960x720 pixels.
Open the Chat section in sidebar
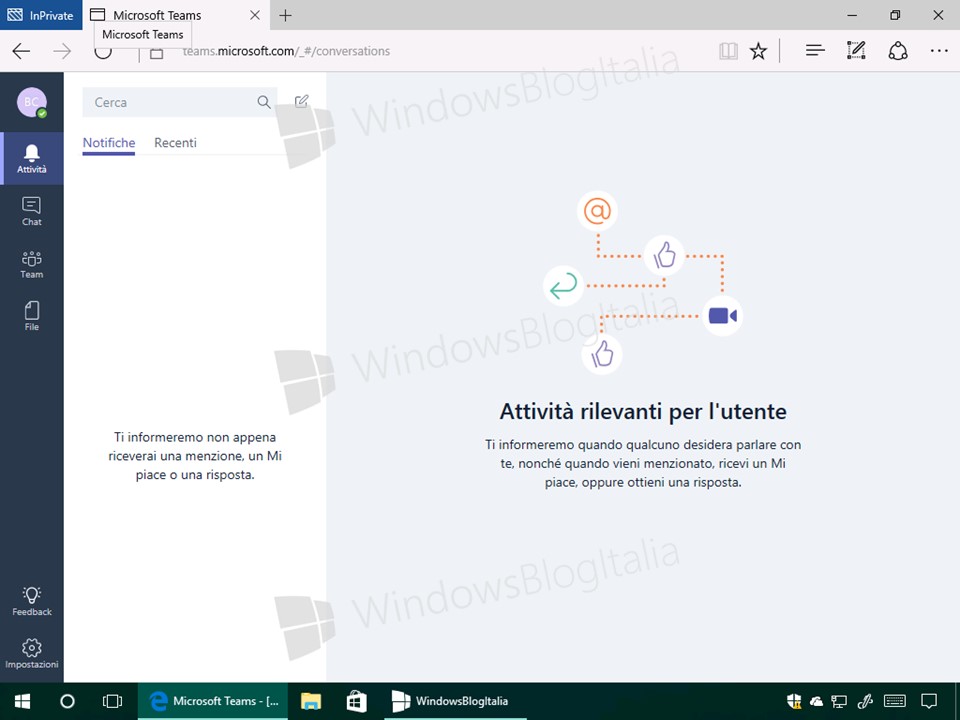click(x=32, y=211)
